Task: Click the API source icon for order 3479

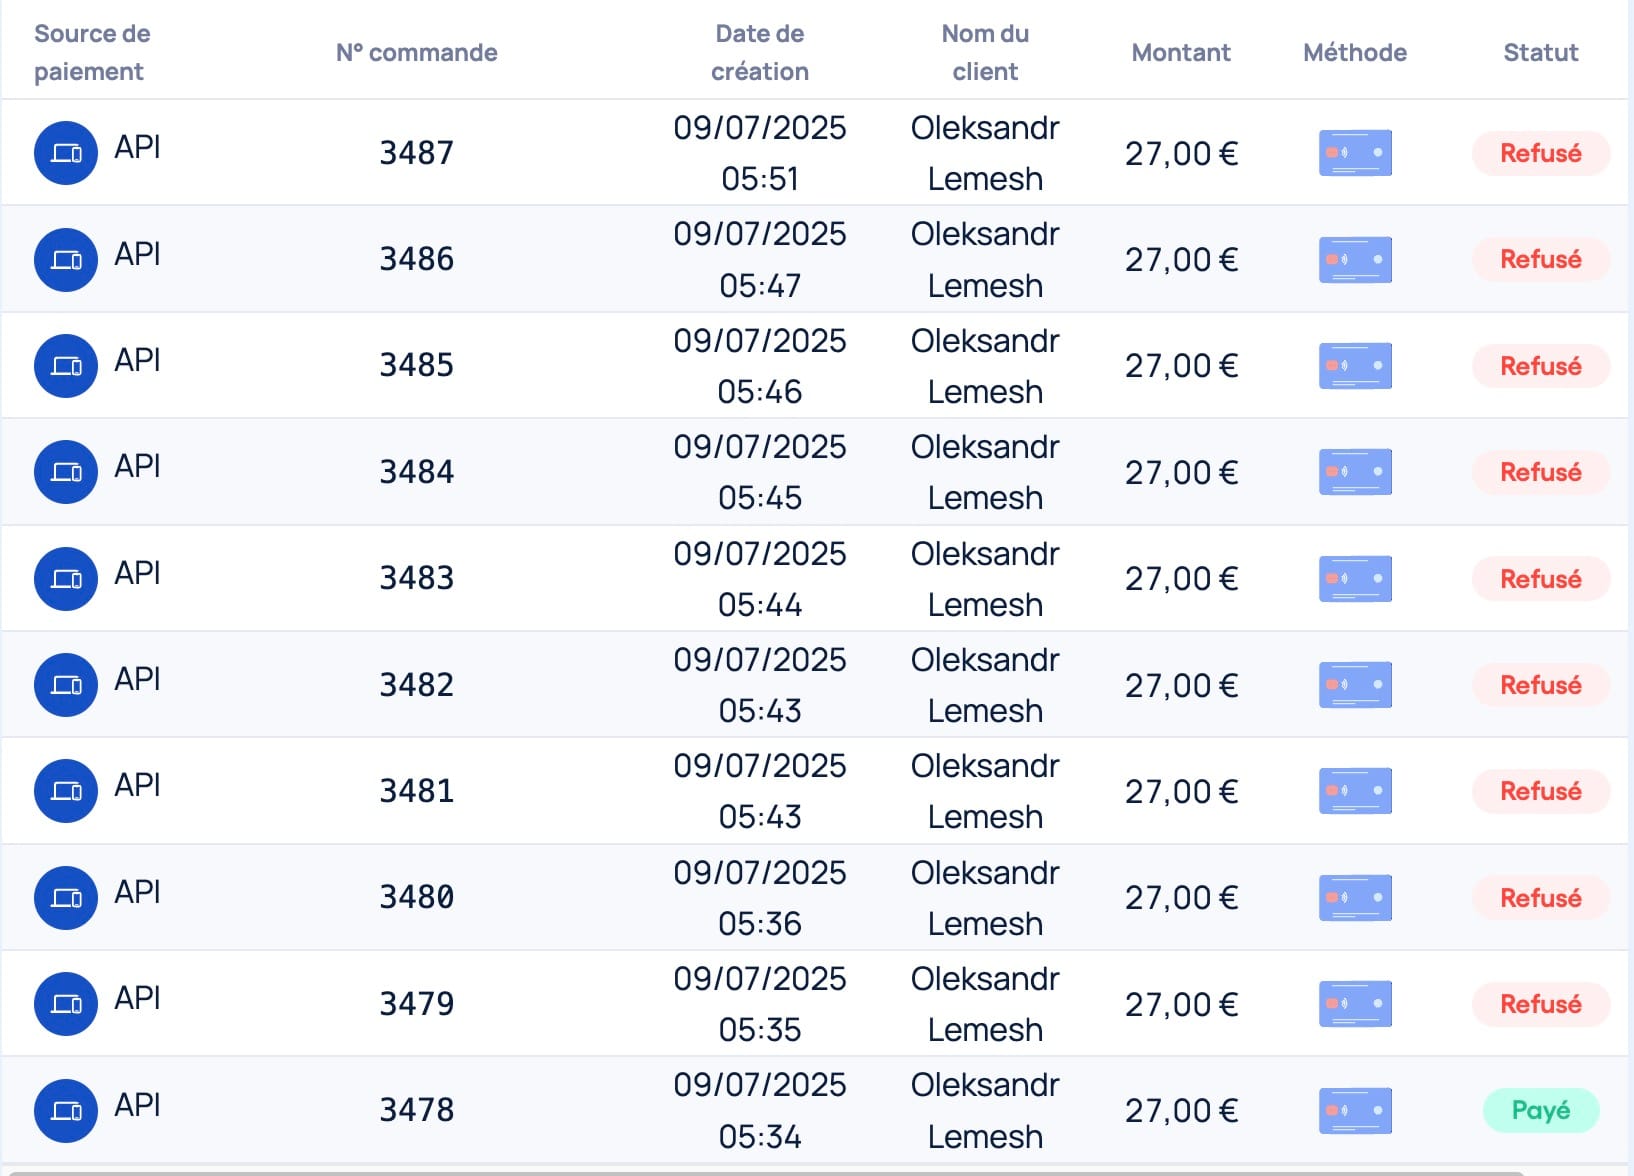Action: coord(66,1004)
